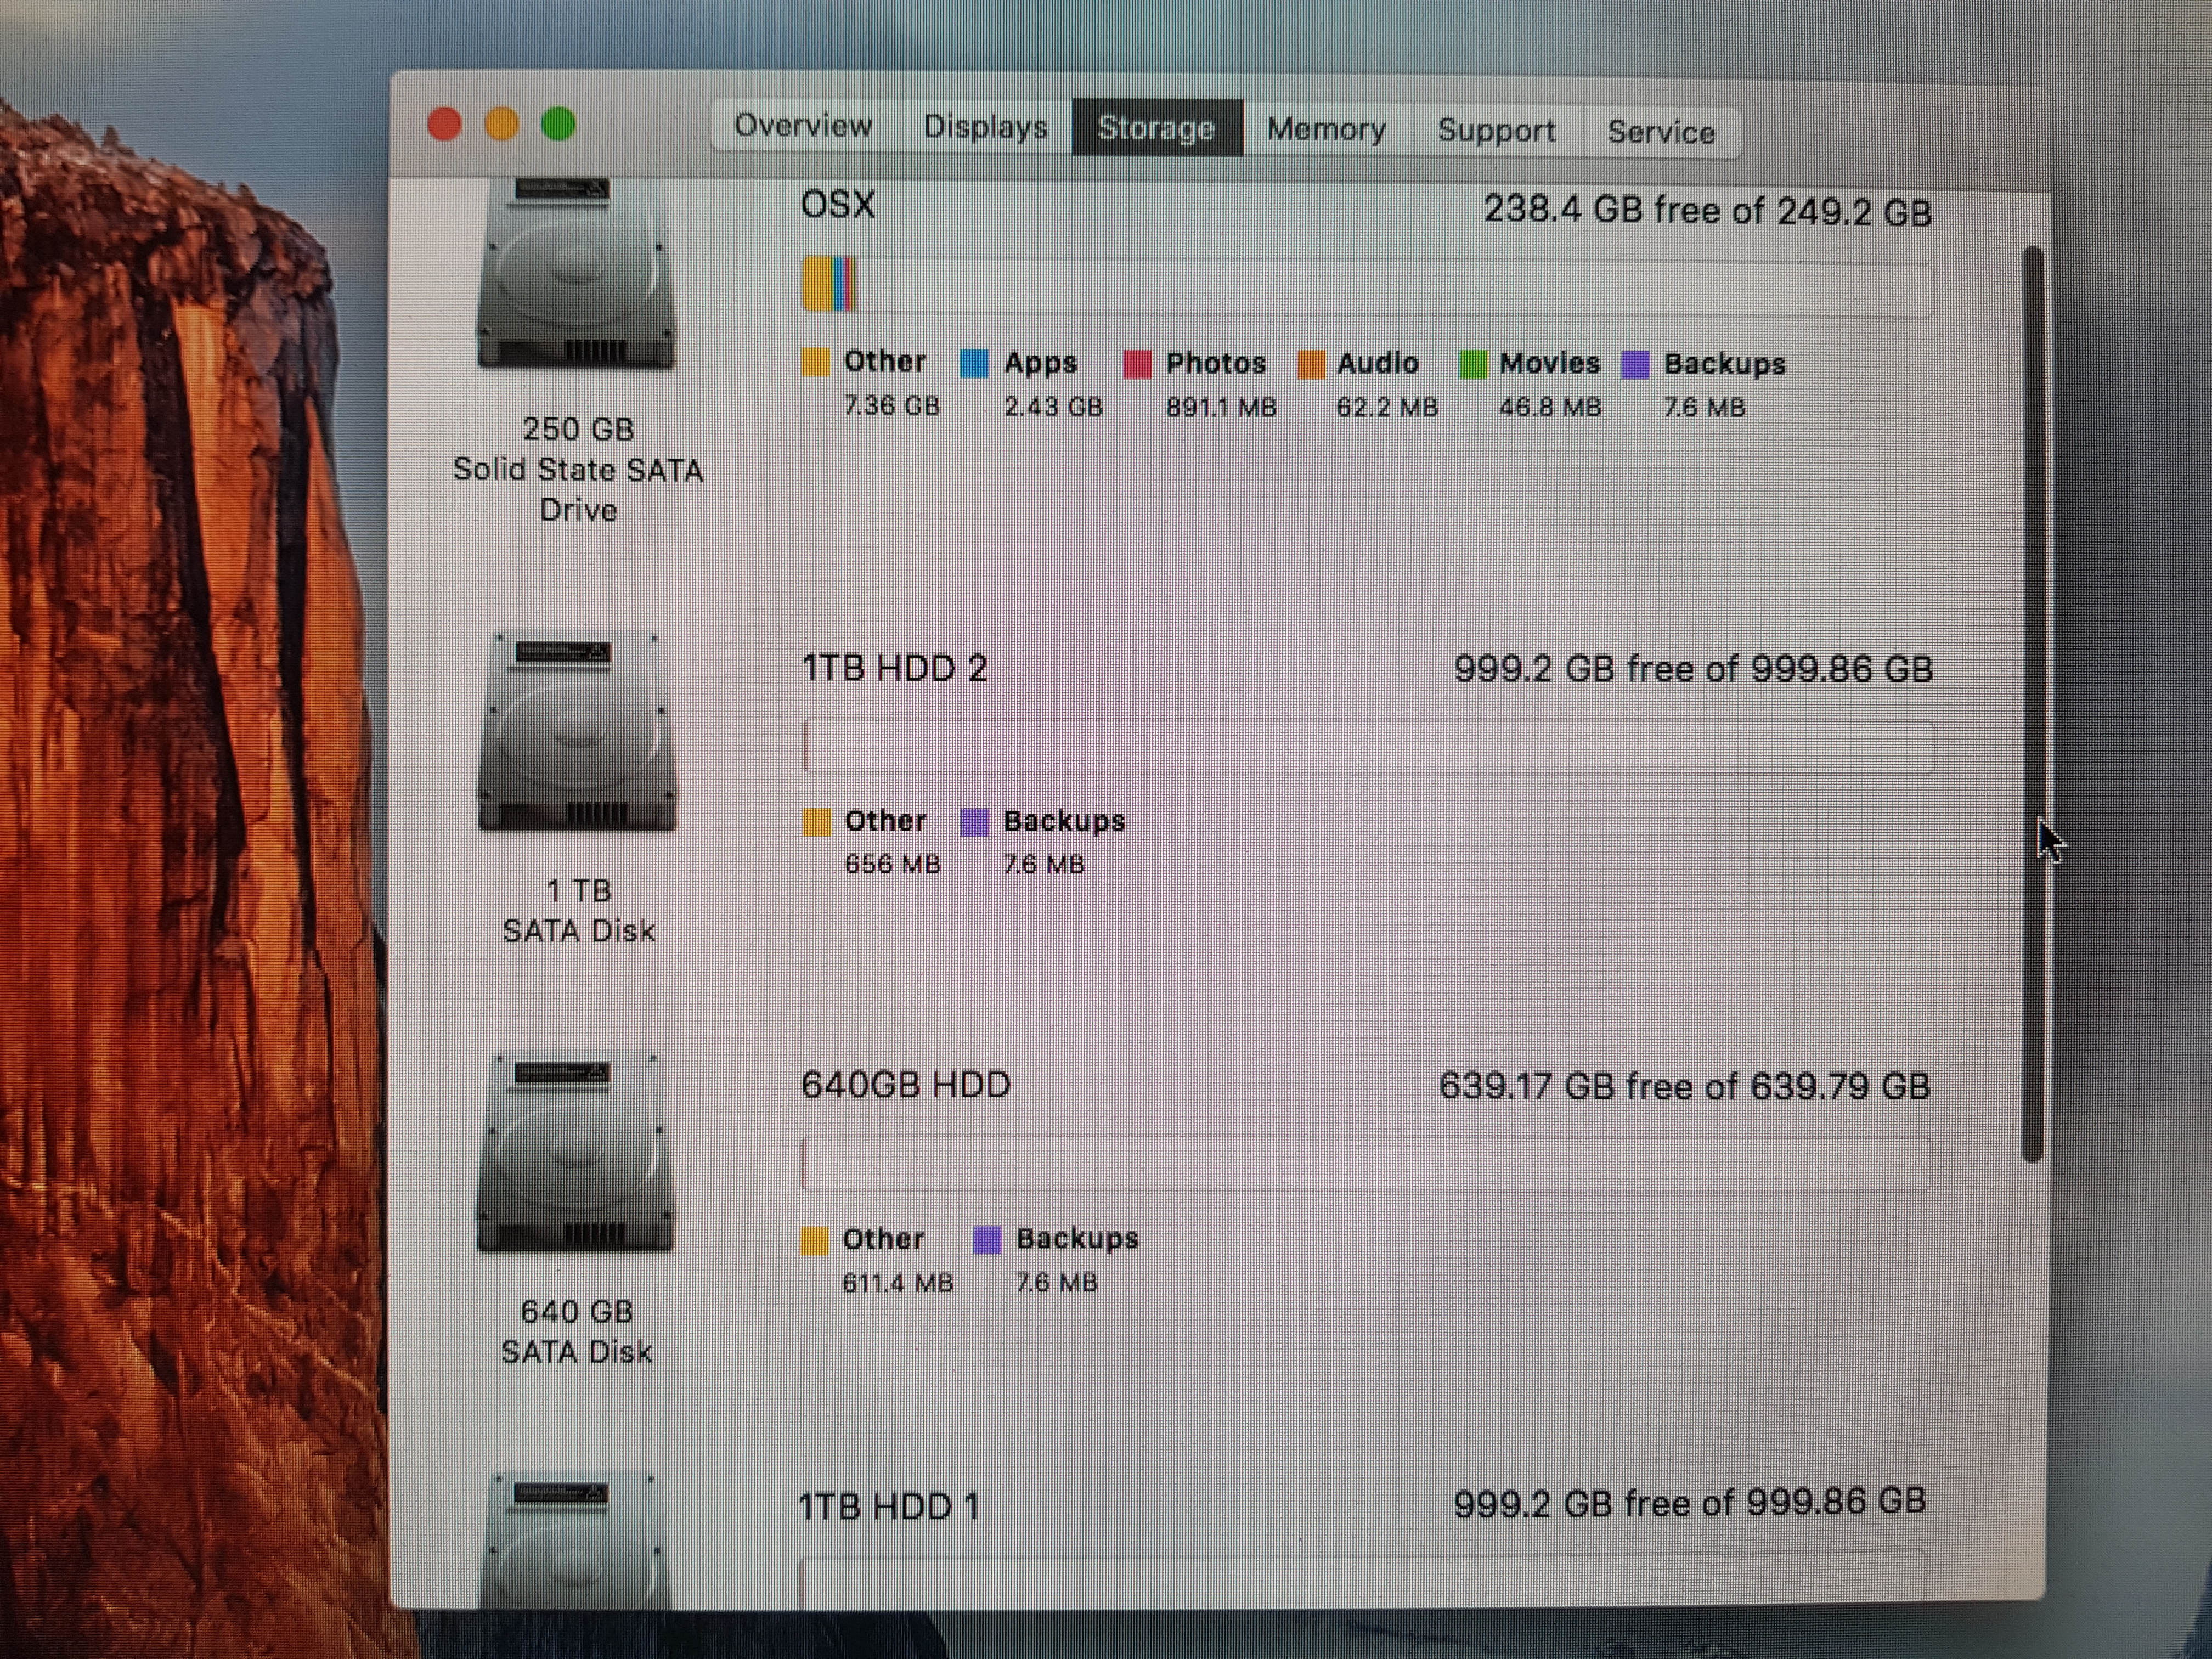Click the 891.1 MB Photos value
Viewport: 2212px width, 1659px height.
1221,408
